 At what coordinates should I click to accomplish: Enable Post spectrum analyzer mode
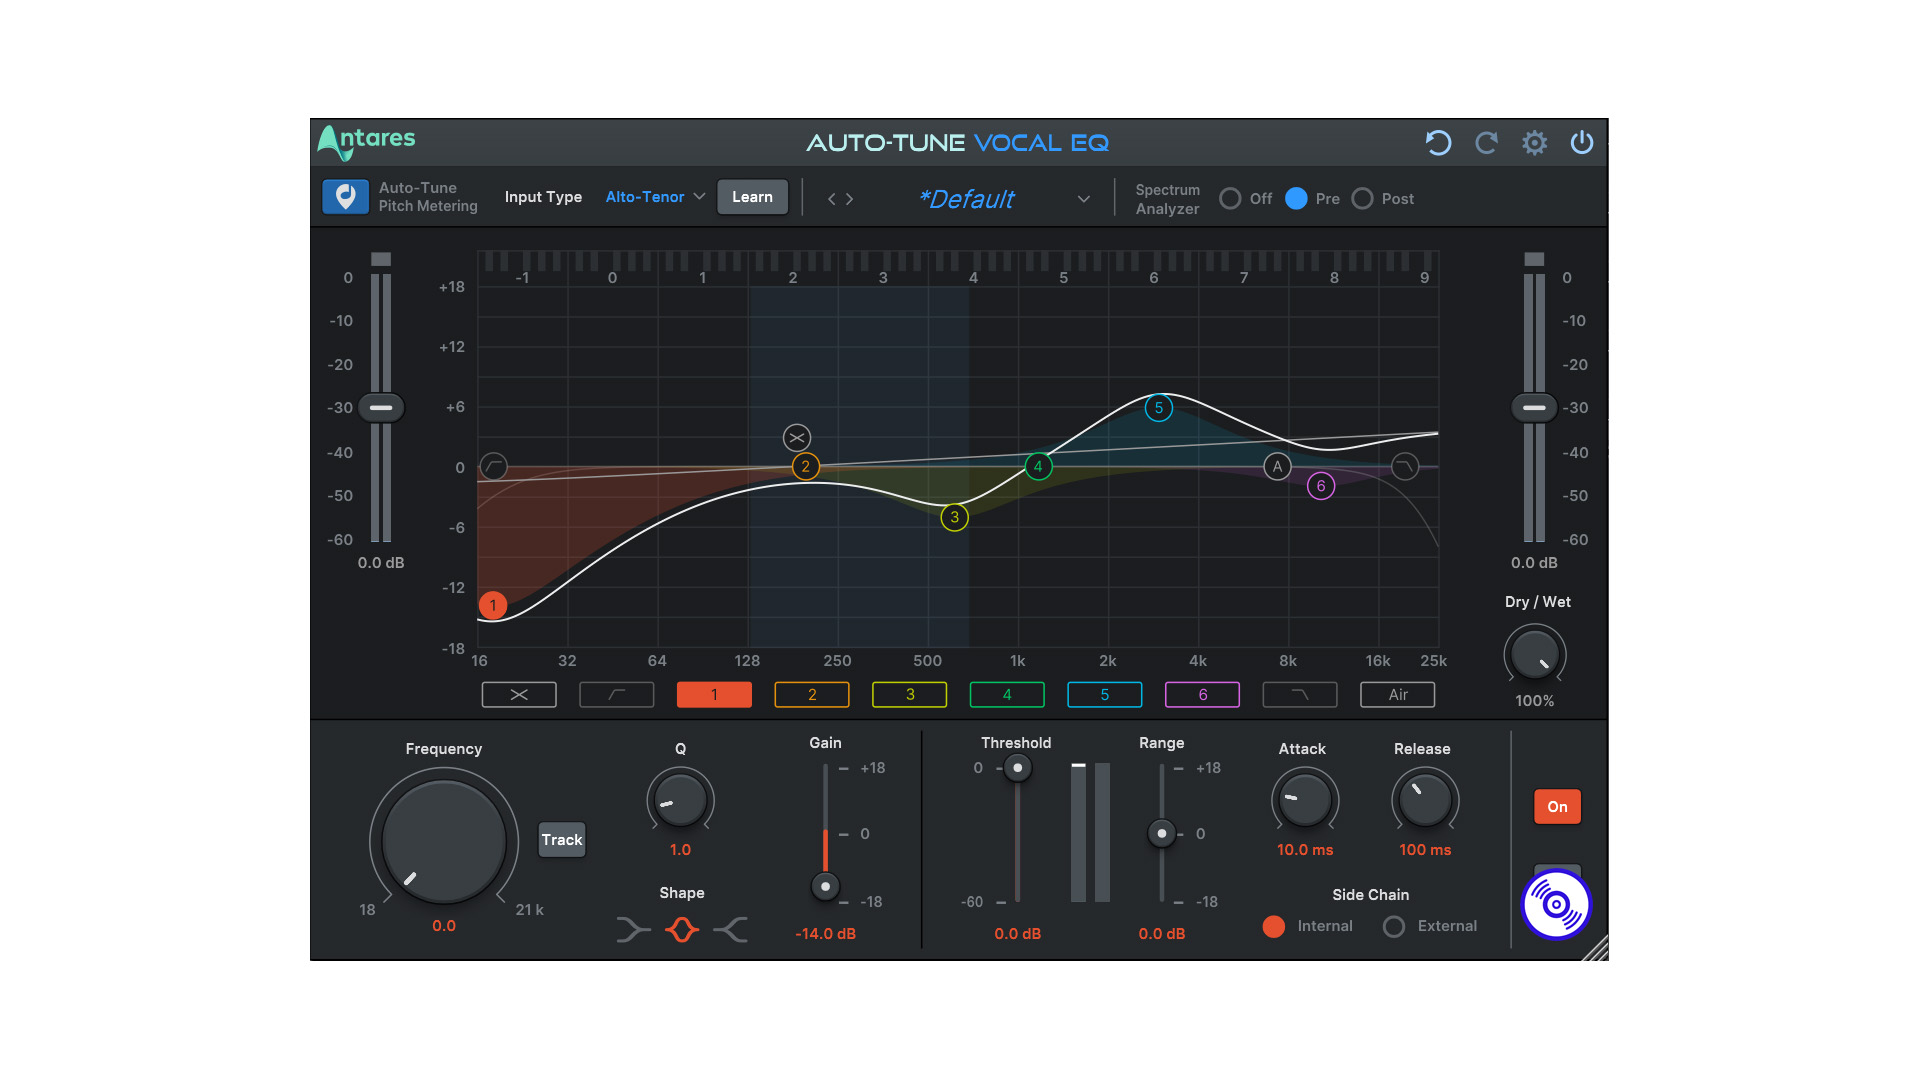[1364, 198]
